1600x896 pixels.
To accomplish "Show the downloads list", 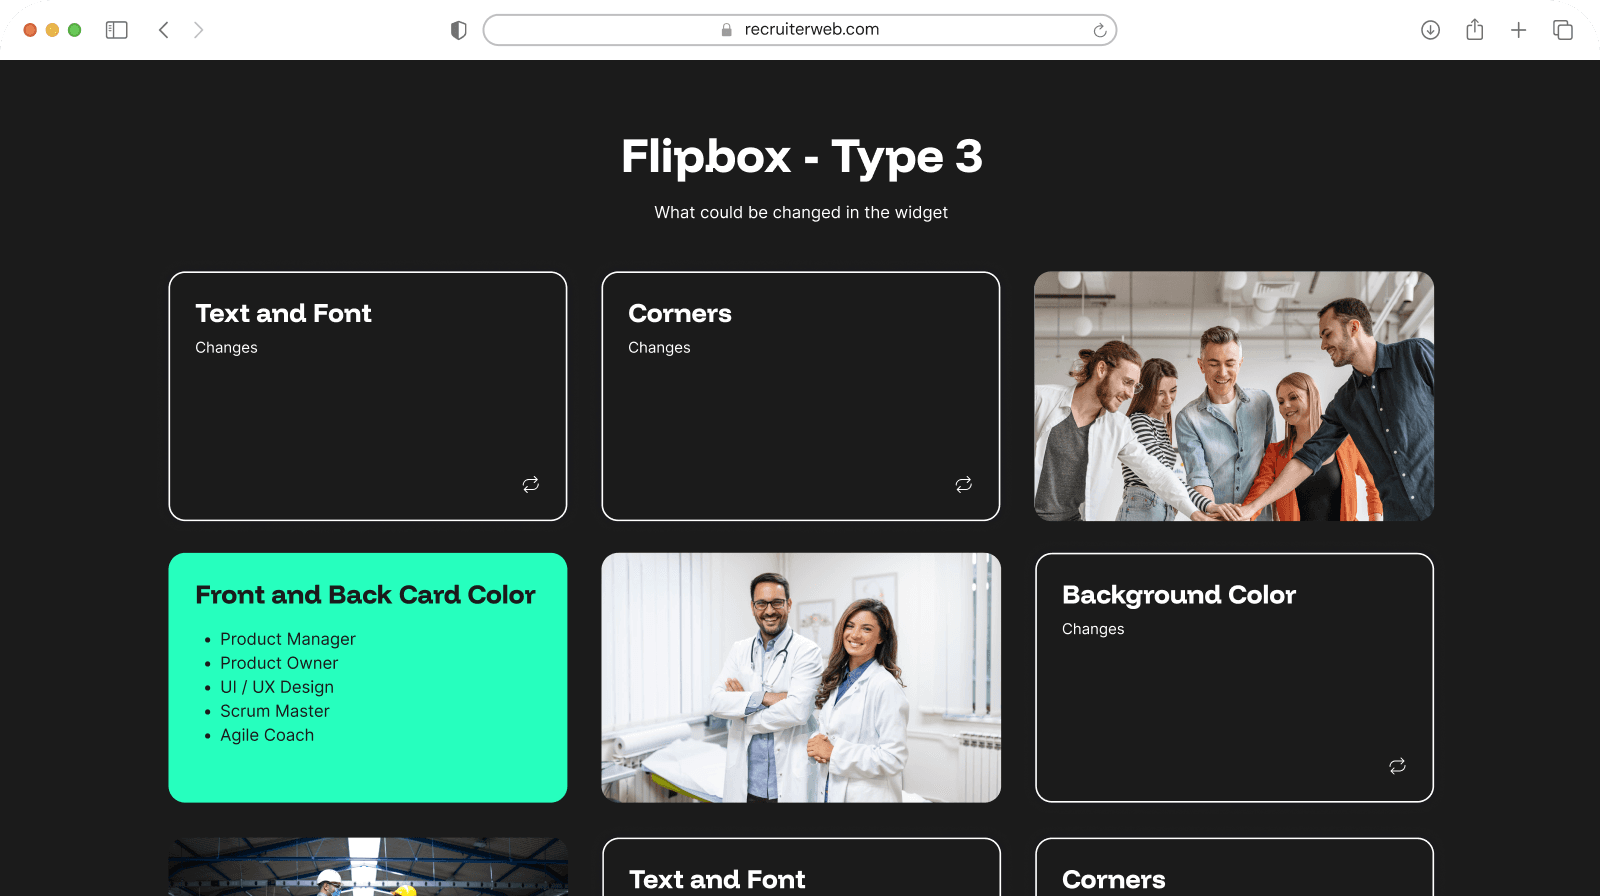I will pyautogui.click(x=1430, y=30).
